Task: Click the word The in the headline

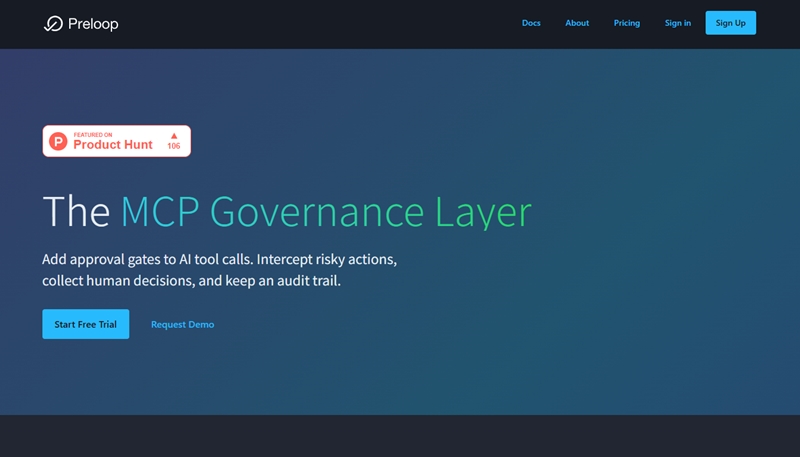Action: click(x=76, y=212)
